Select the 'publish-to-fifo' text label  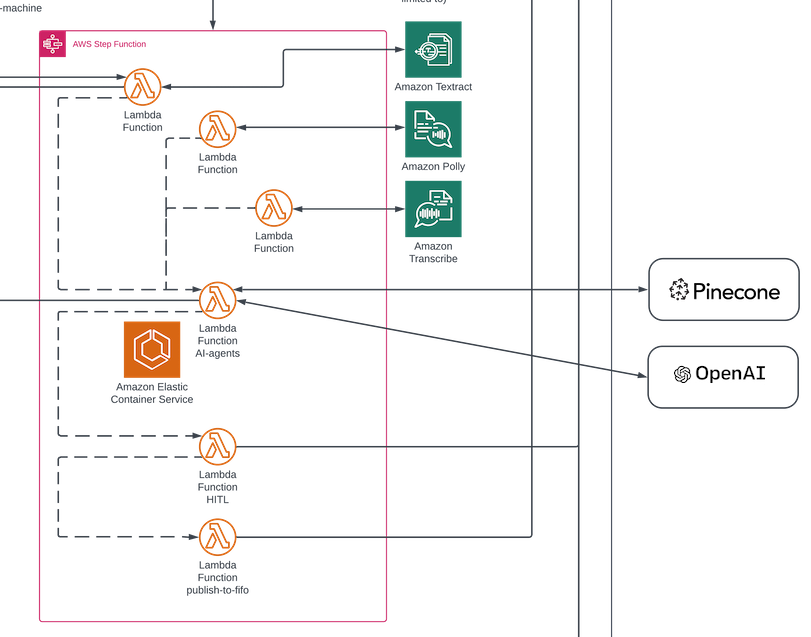coord(217,590)
